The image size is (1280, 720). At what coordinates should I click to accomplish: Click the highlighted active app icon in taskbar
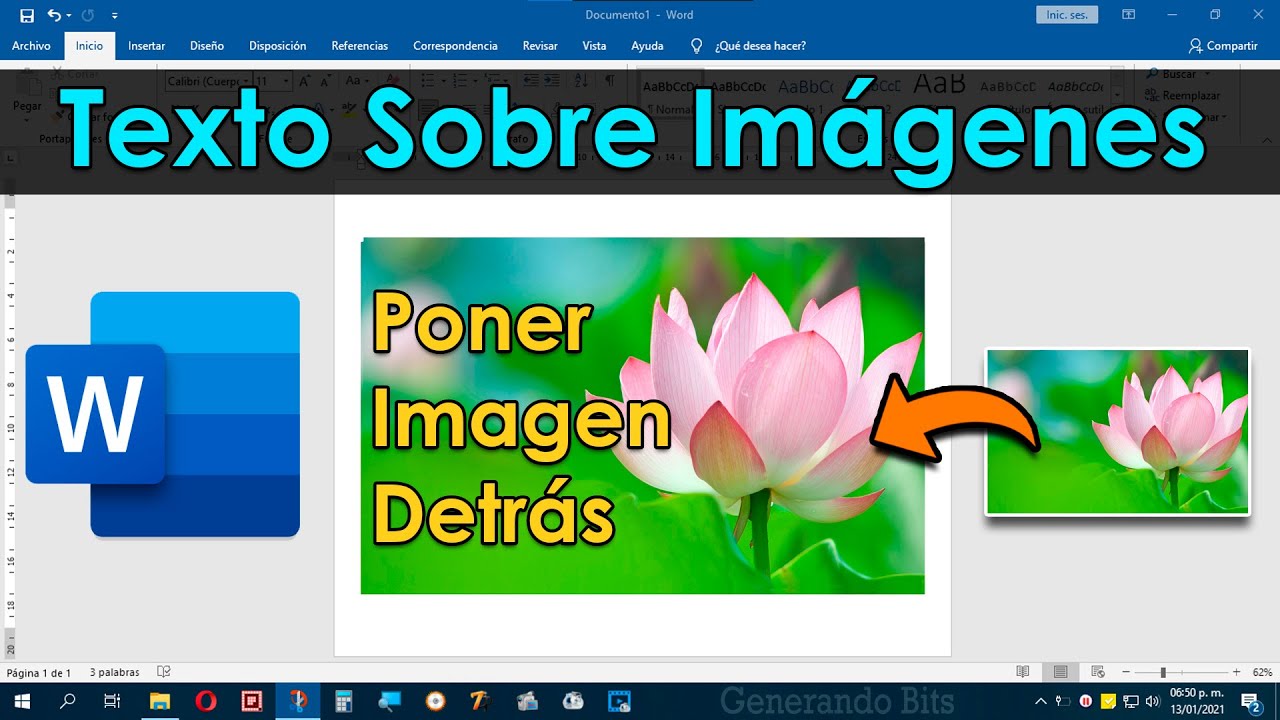298,701
